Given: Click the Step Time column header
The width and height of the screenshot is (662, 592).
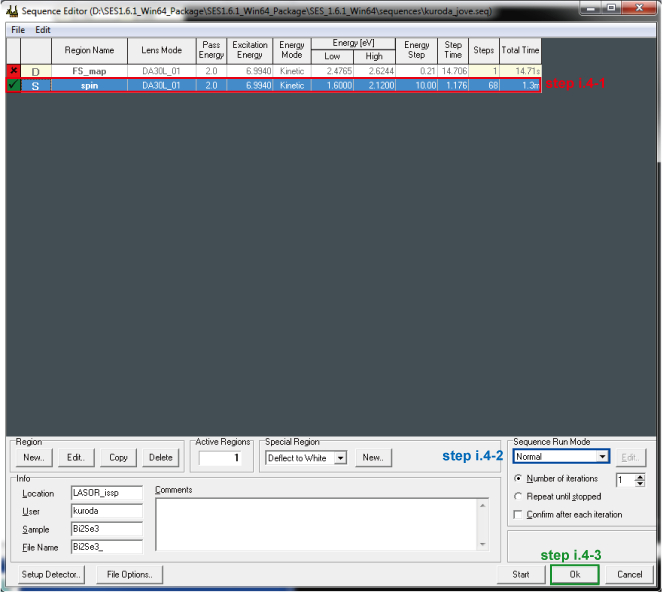Looking at the screenshot, I should (453, 51).
